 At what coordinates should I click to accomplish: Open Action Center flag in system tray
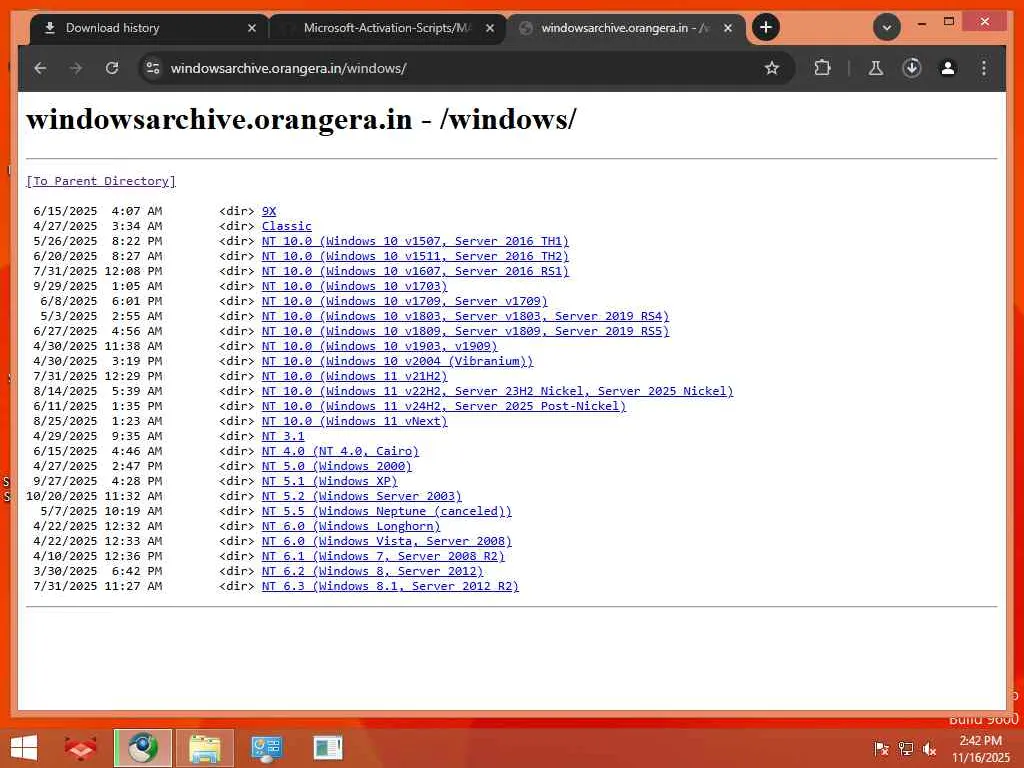click(x=881, y=748)
